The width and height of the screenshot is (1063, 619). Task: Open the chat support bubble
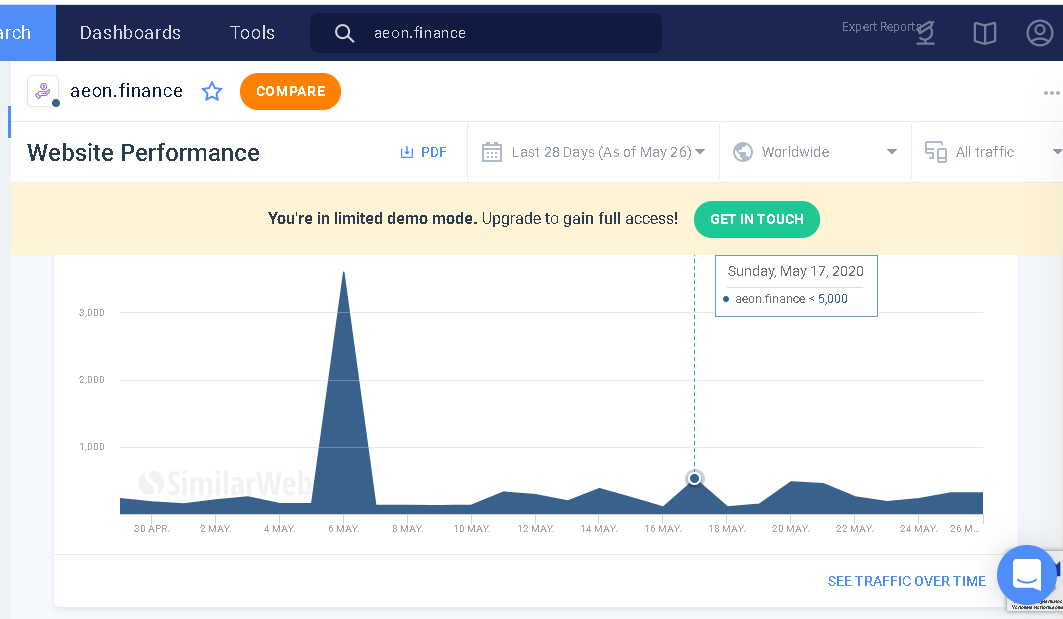[x=1026, y=576]
